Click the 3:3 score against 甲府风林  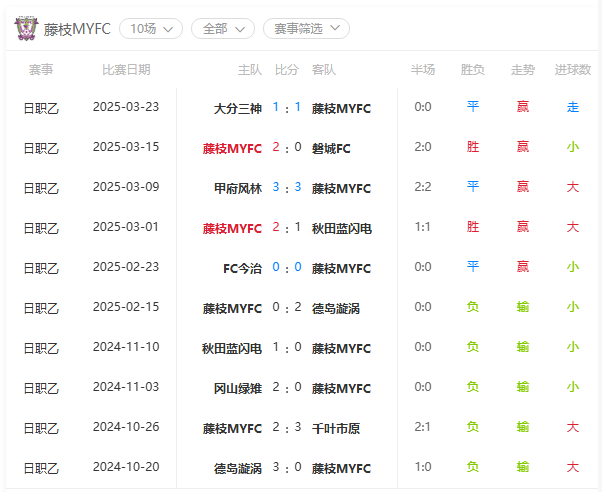[x=287, y=187]
